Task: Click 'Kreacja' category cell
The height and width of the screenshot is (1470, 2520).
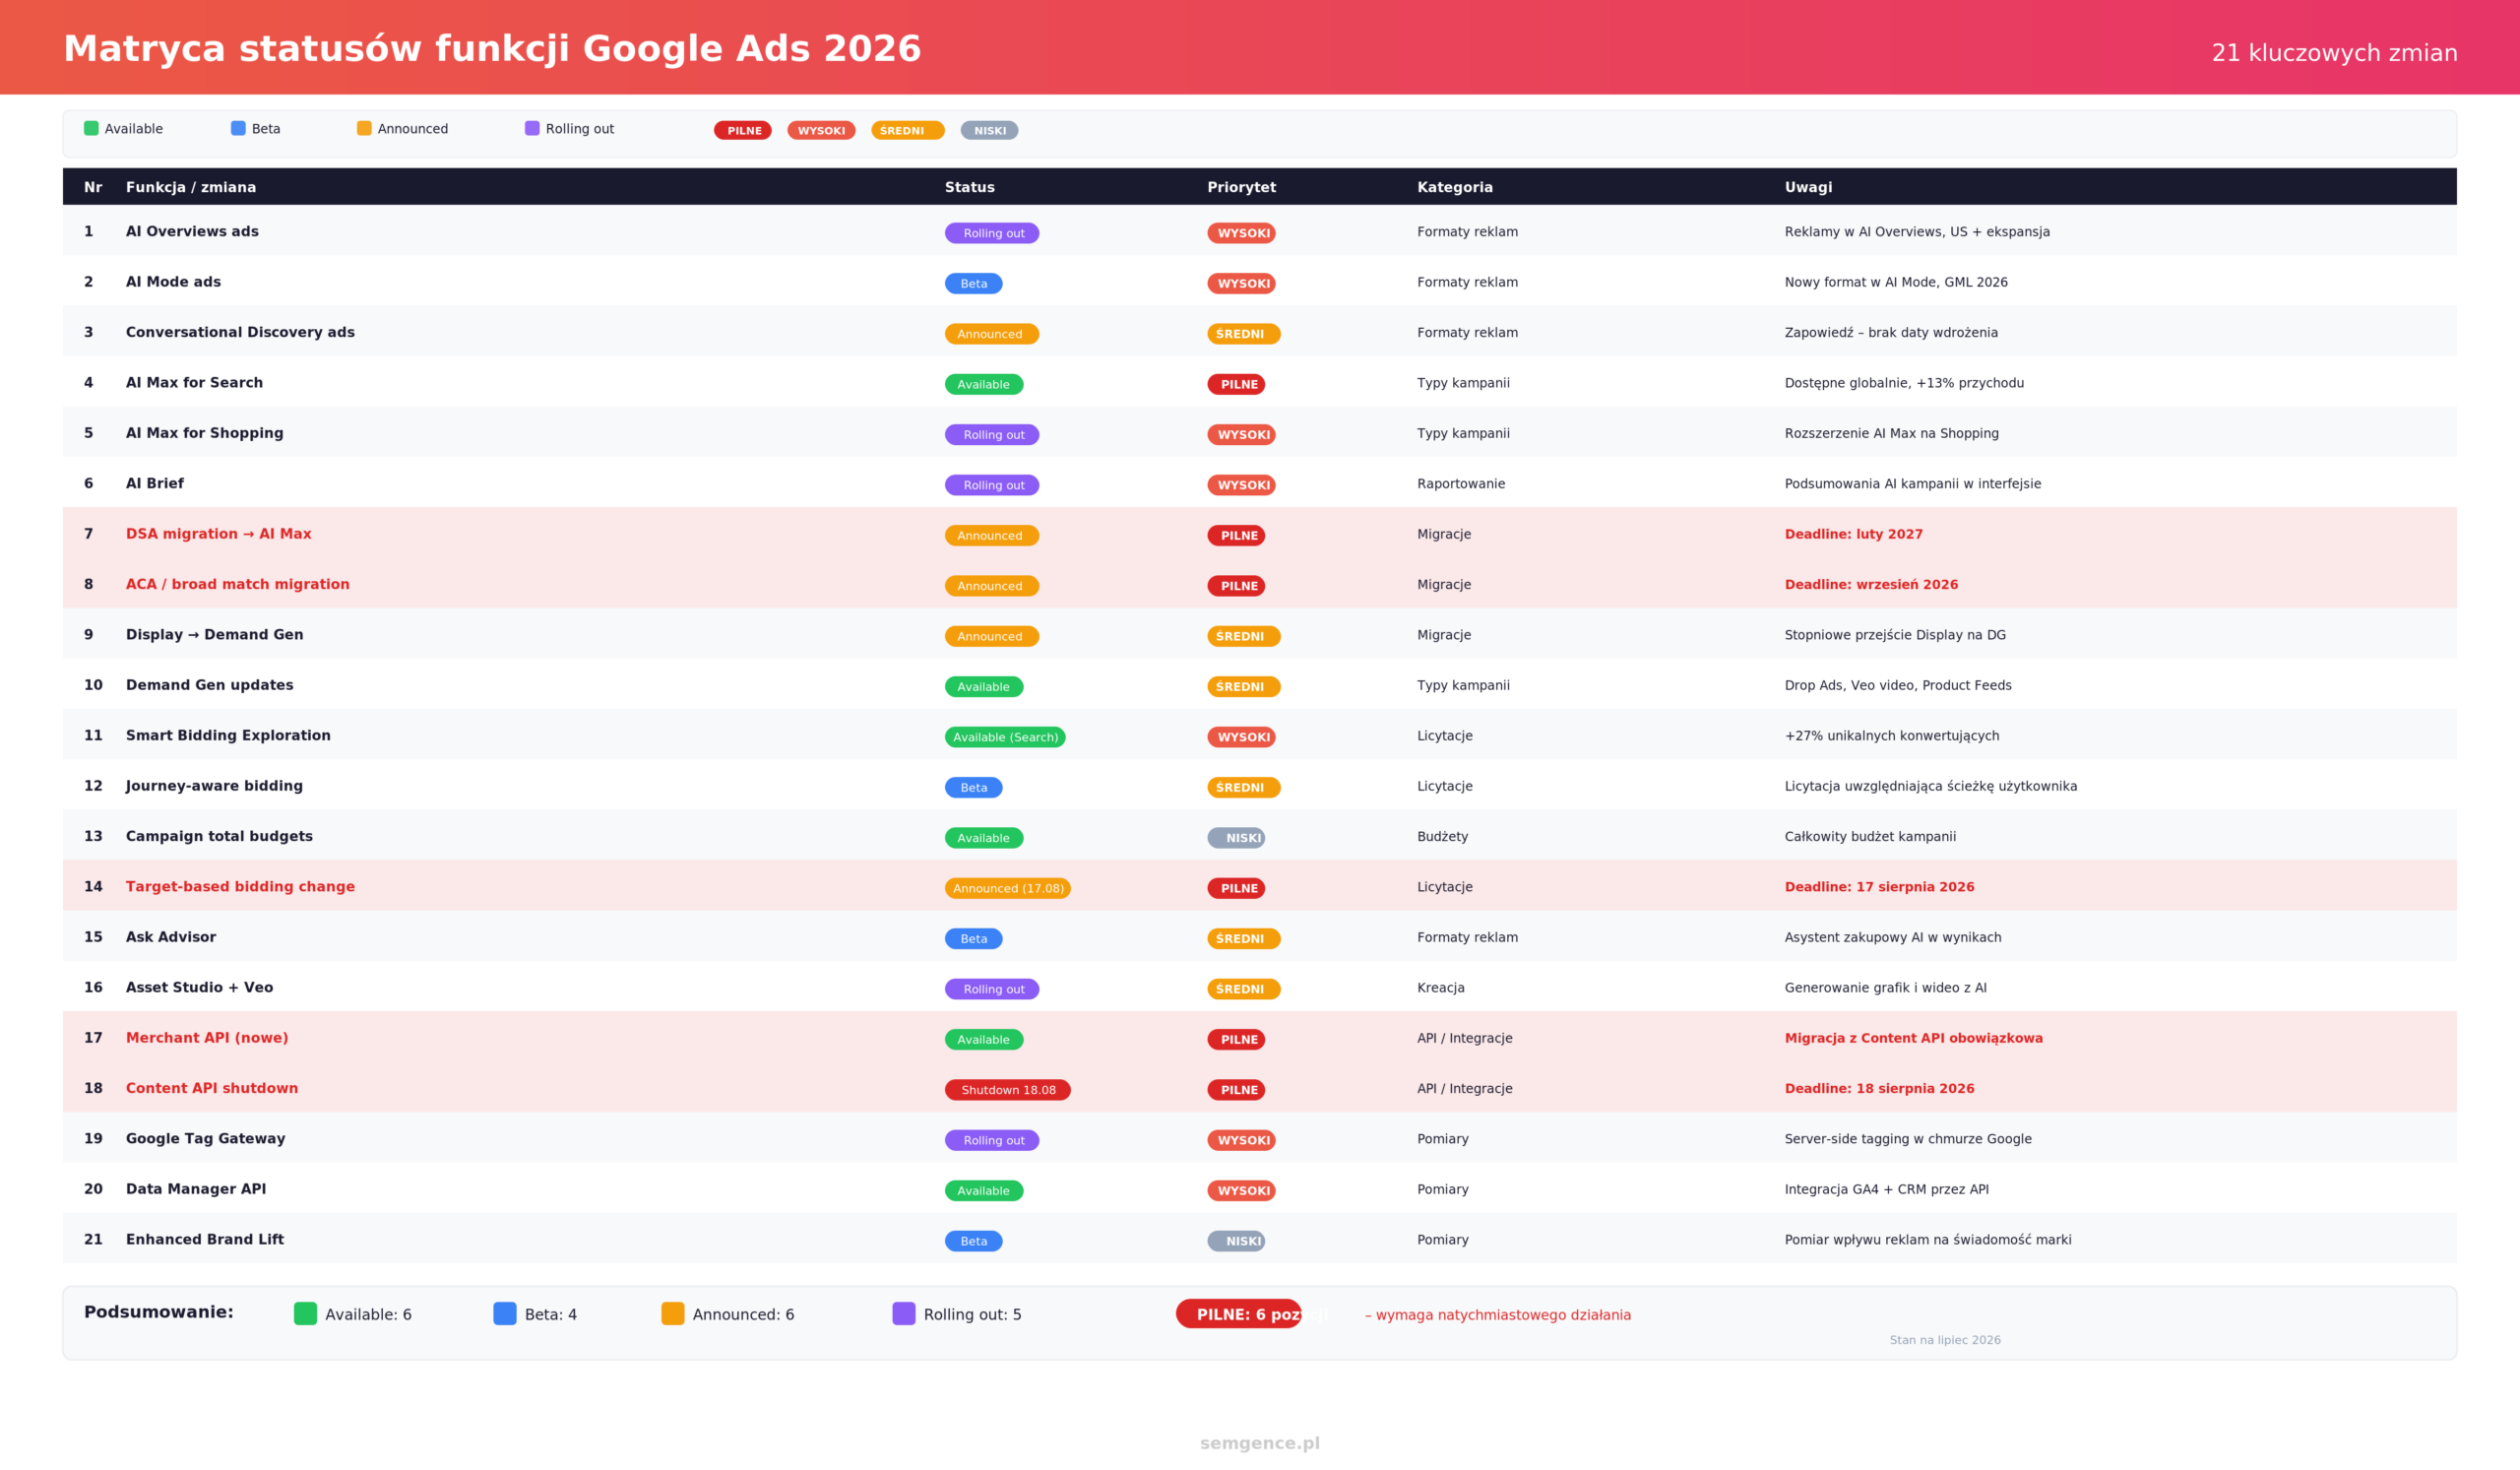Action: click(1441, 988)
